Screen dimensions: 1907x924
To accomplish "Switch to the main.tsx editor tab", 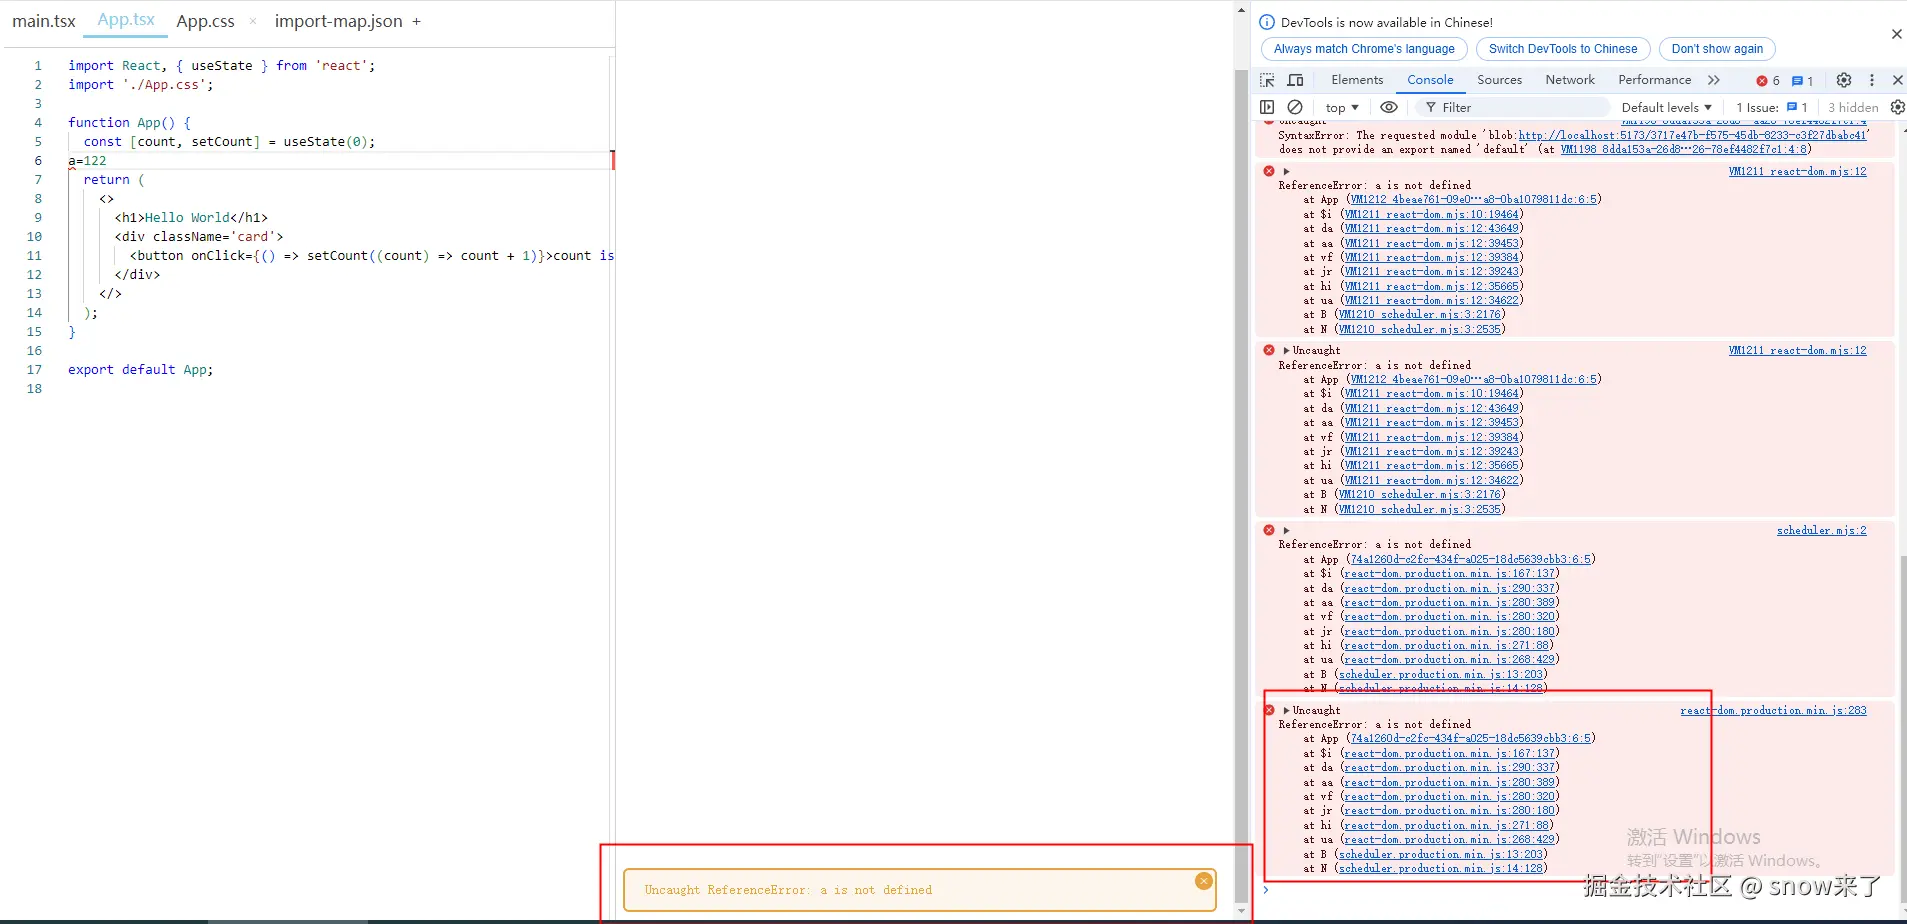I will click(x=44, y=21).
